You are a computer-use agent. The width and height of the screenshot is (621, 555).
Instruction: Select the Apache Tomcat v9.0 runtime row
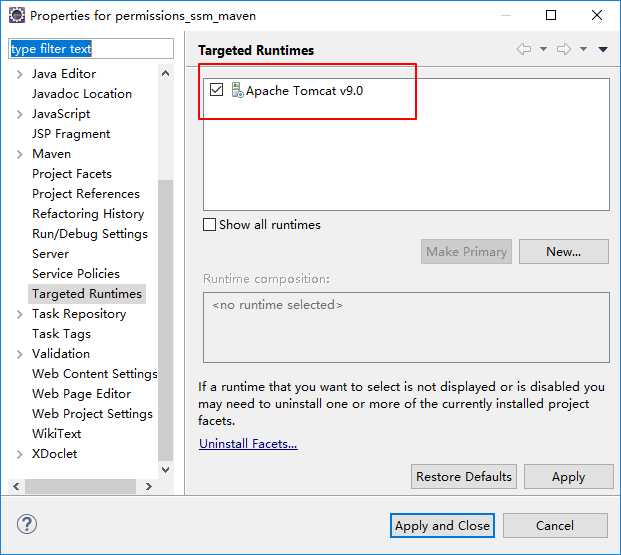click(406, 90)
